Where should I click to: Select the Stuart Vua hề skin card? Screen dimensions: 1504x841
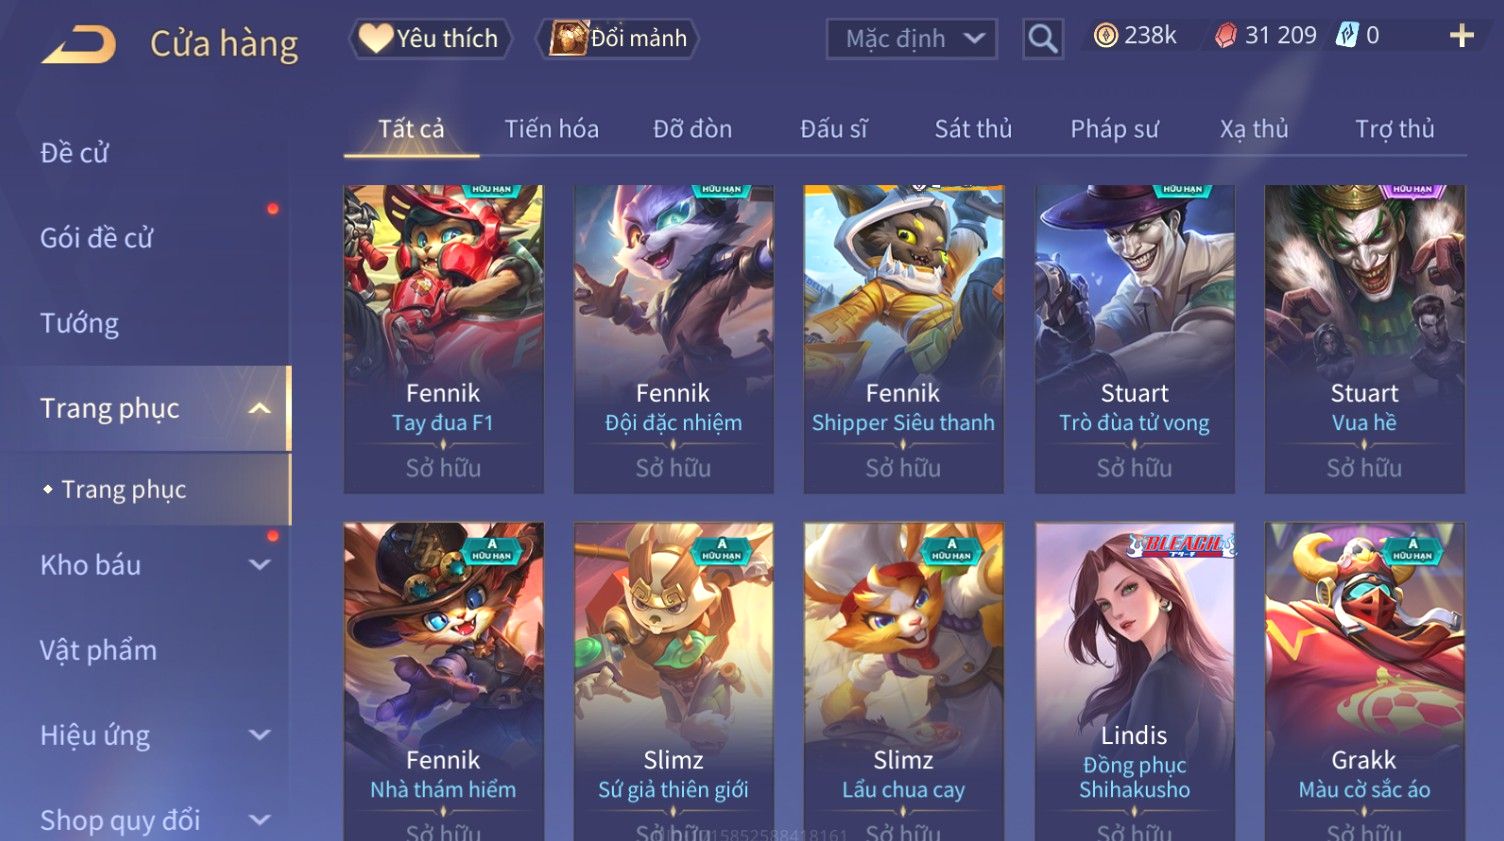(x=1364, y=338)
